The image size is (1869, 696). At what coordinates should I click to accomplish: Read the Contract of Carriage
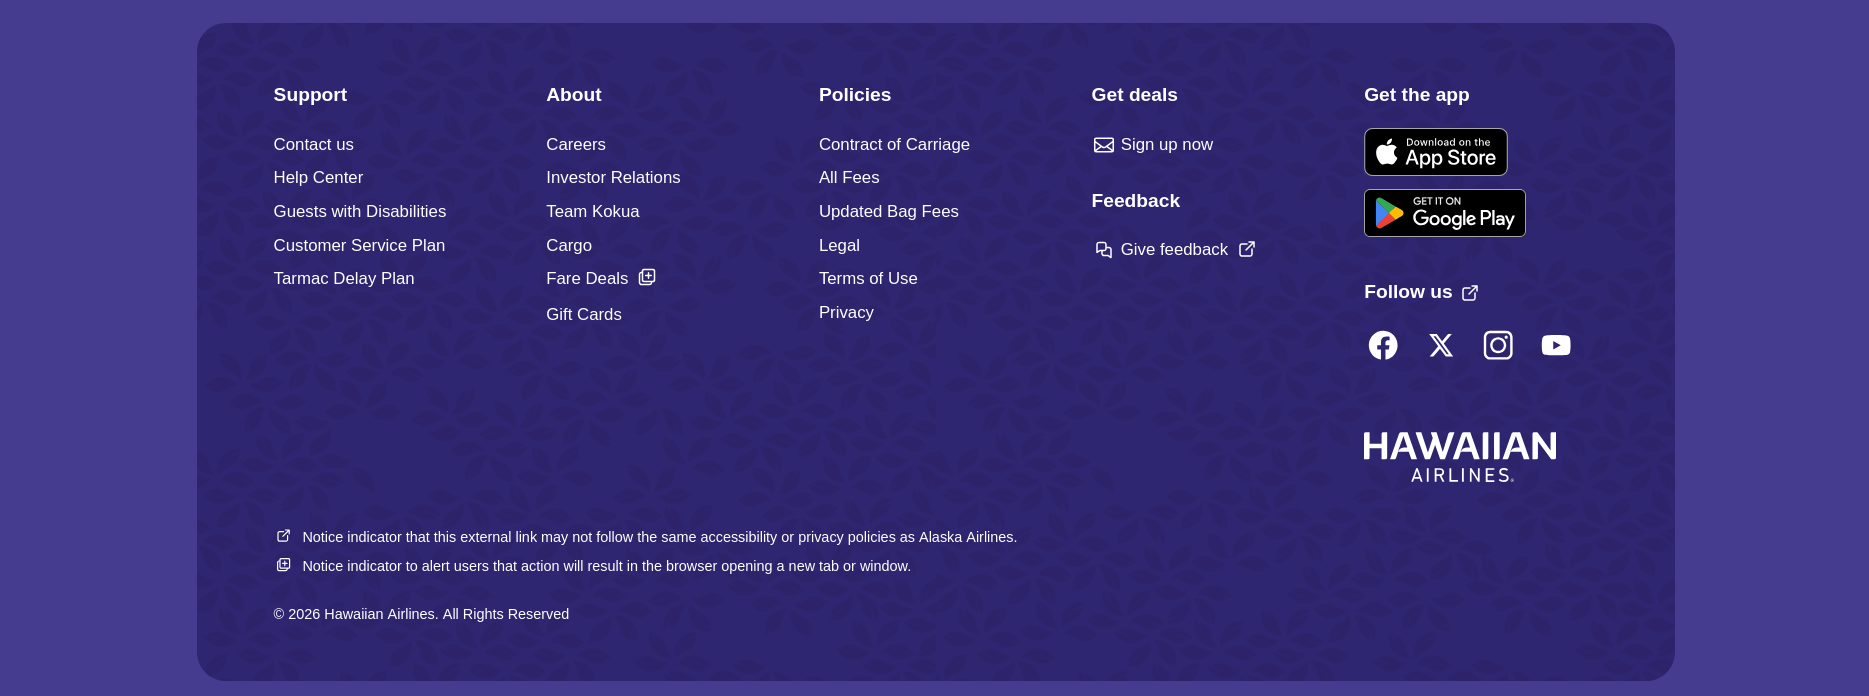pos(893,144)
